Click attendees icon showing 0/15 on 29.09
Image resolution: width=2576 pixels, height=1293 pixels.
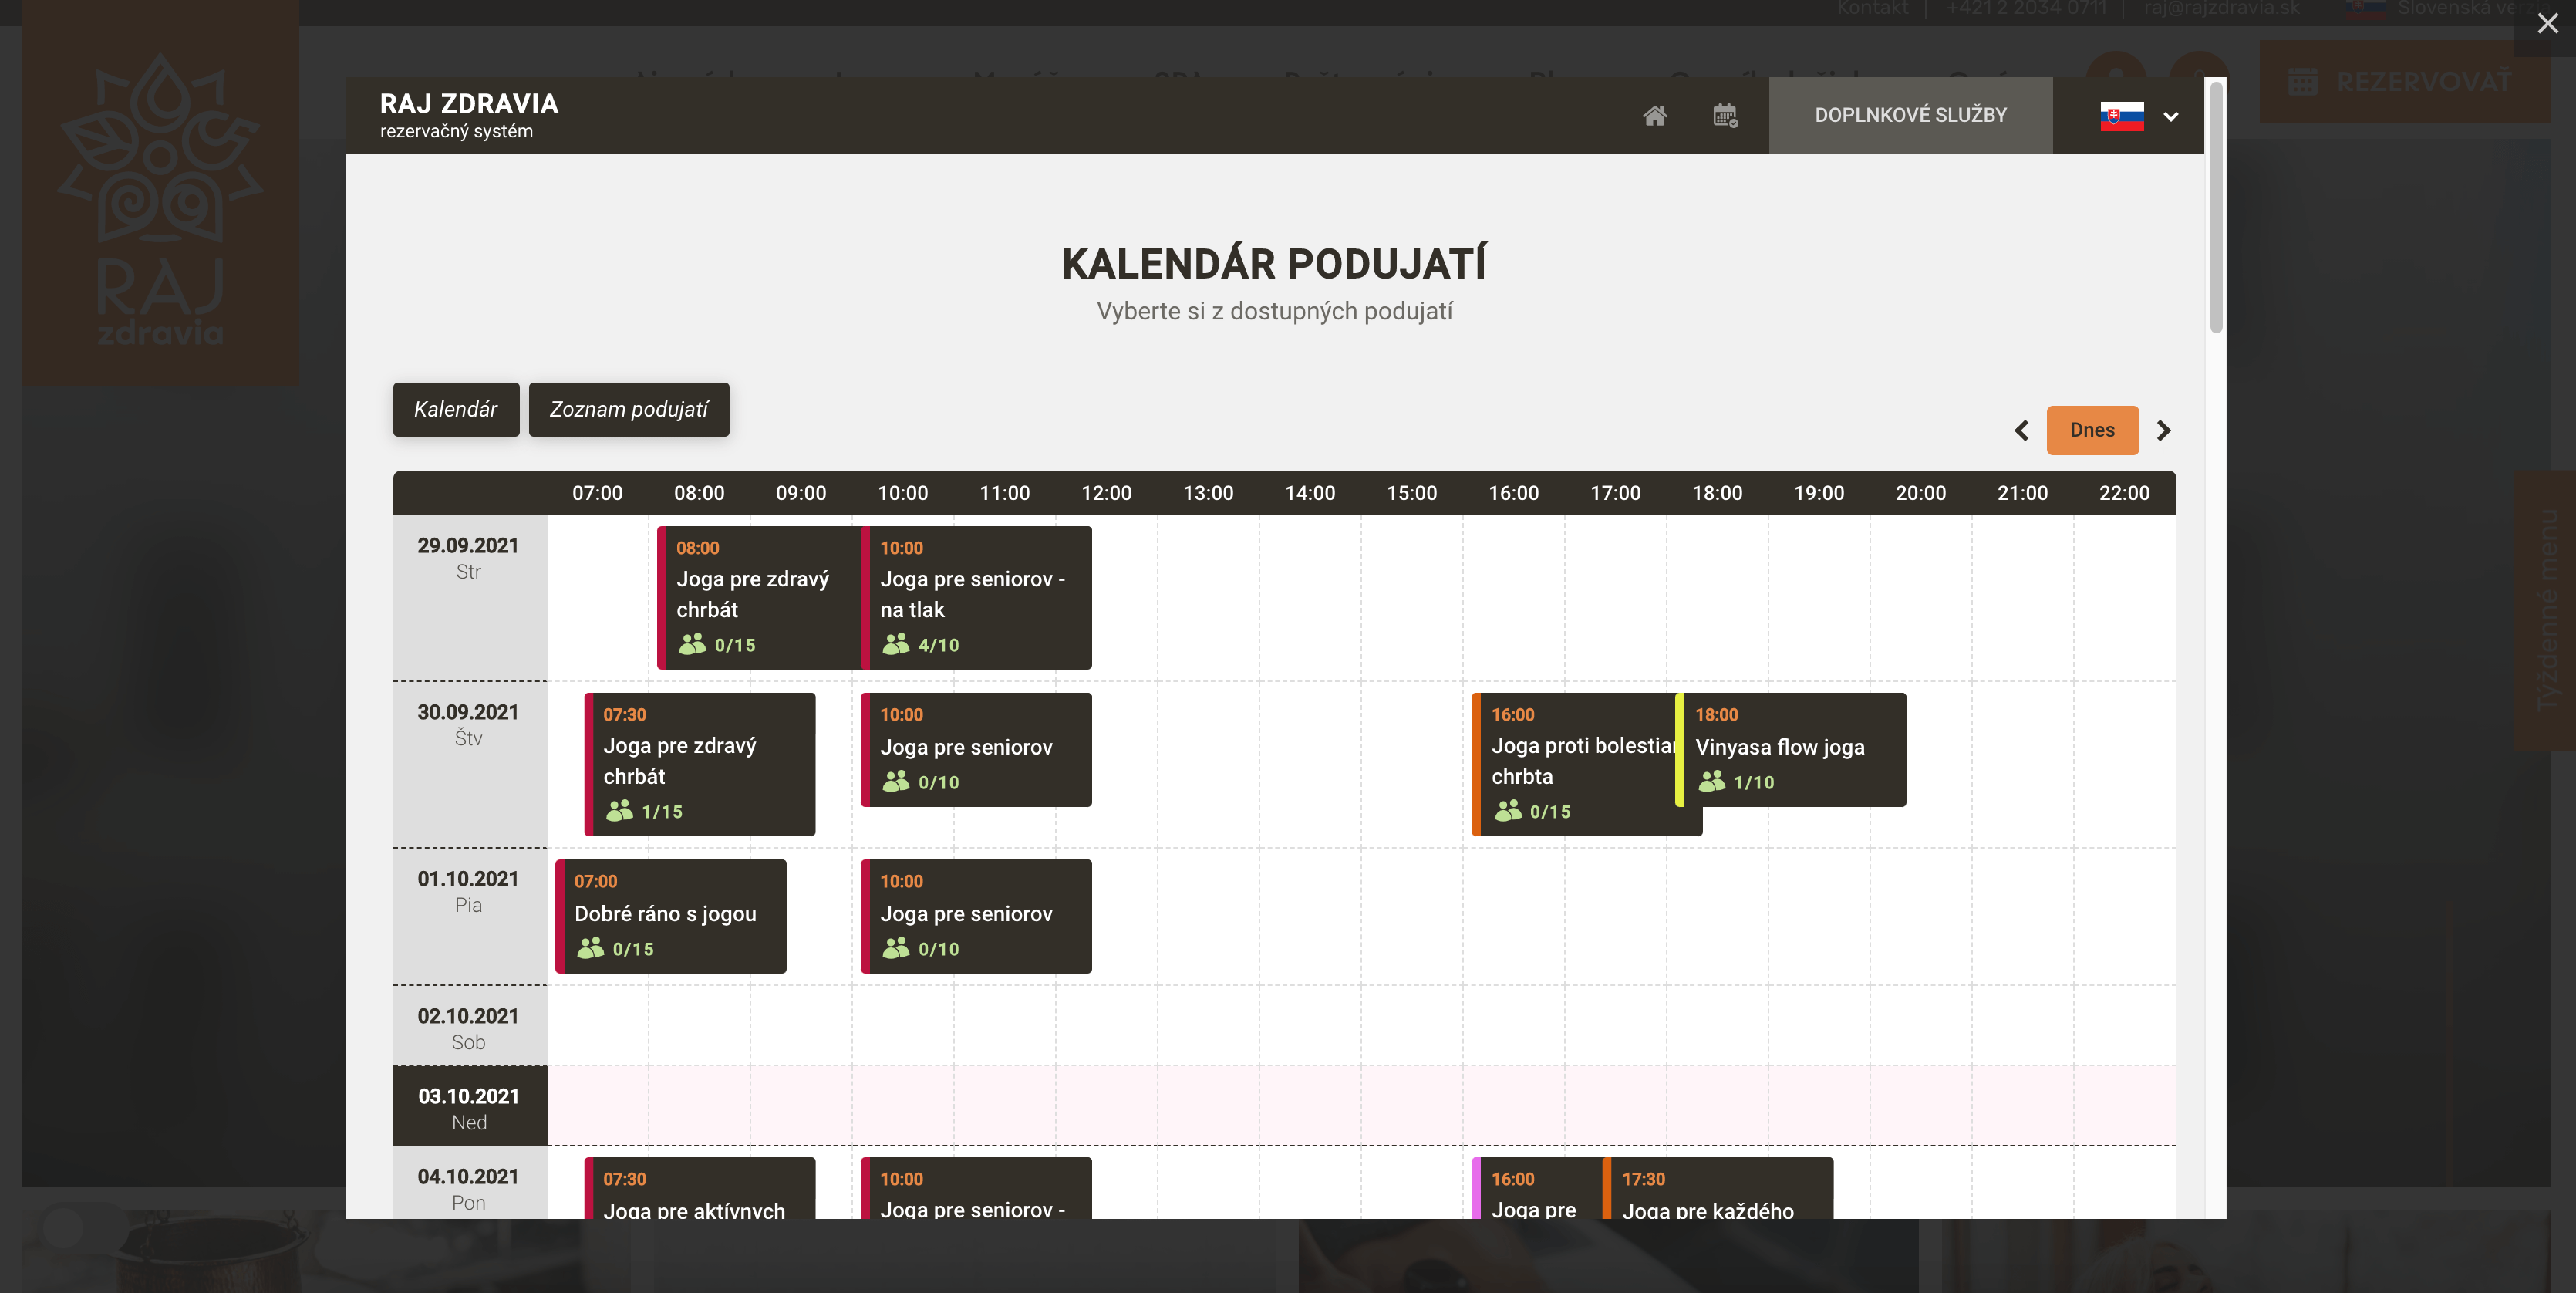[x=692, y=645]
